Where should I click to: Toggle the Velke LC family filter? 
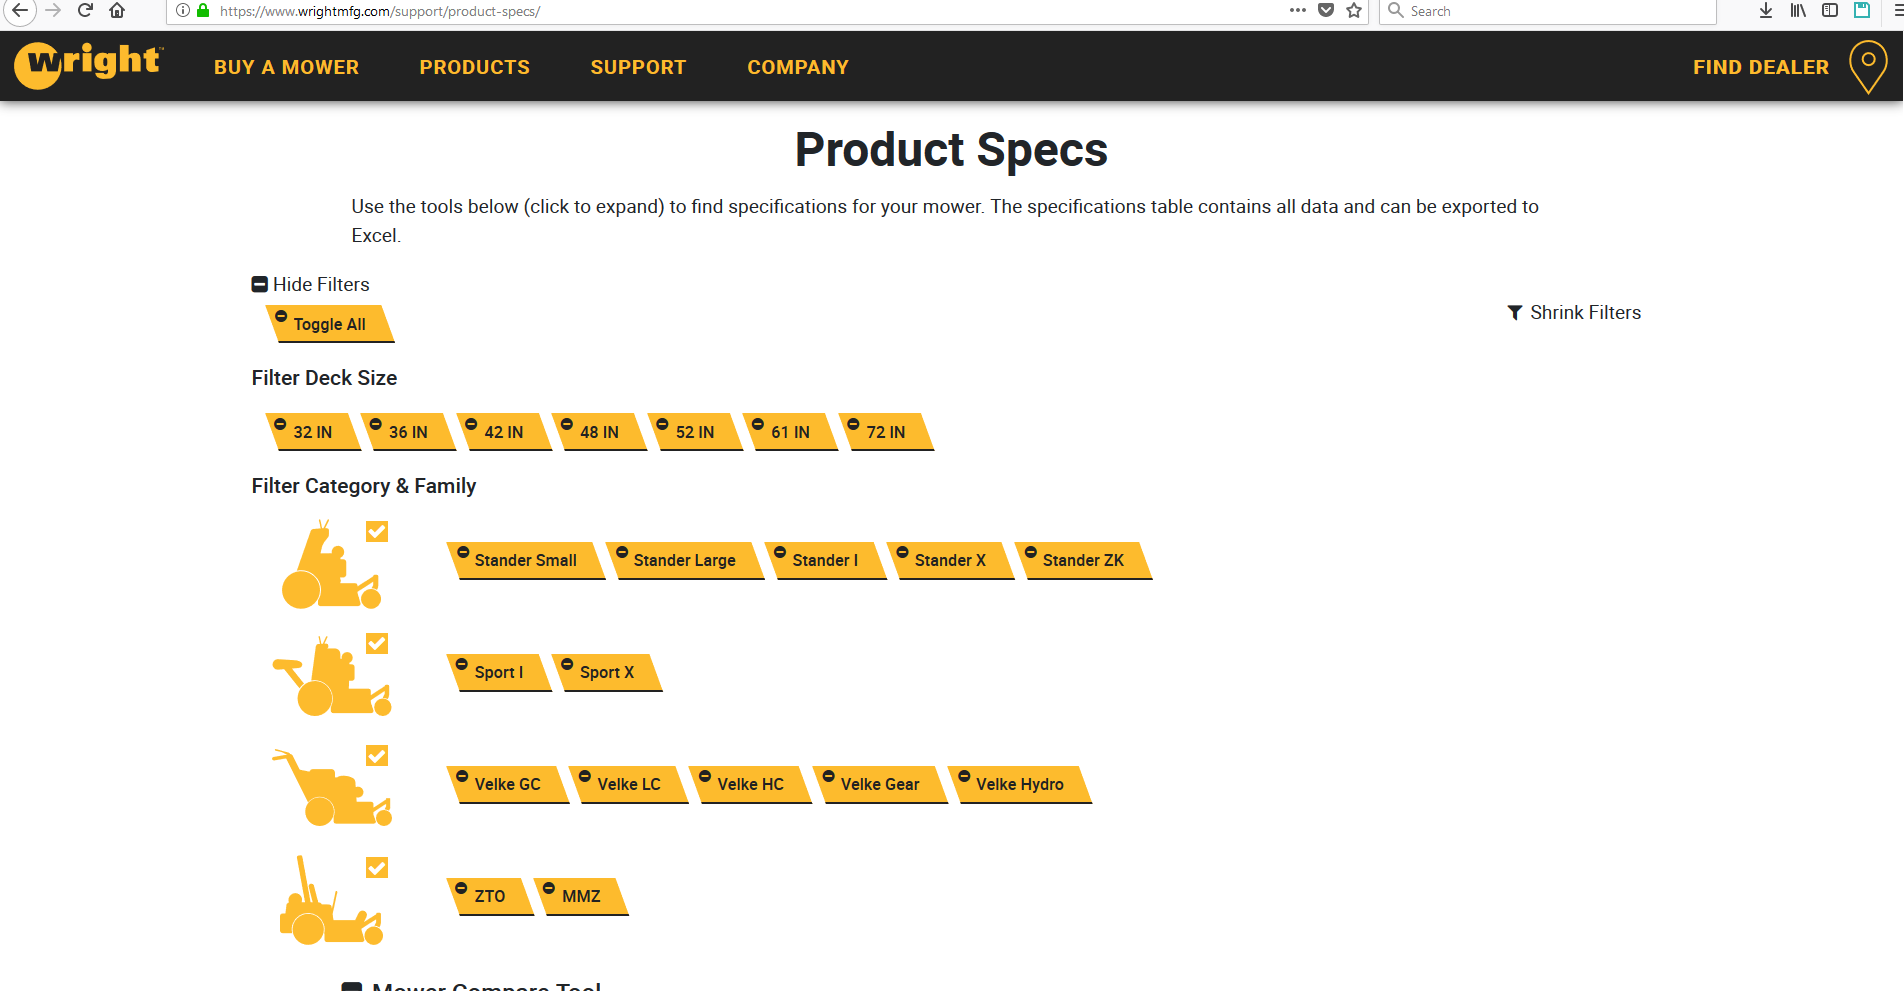click(629, 784)
